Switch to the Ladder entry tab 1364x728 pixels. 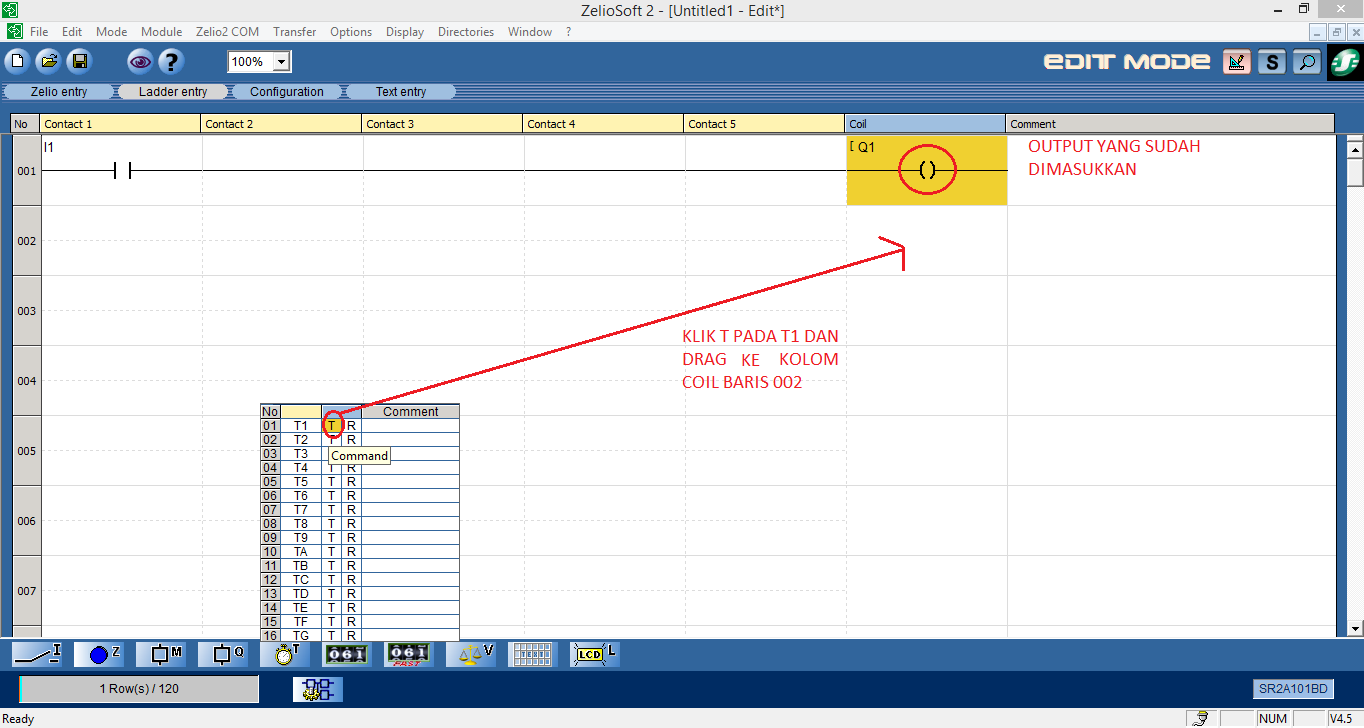[x=173, y=91]
